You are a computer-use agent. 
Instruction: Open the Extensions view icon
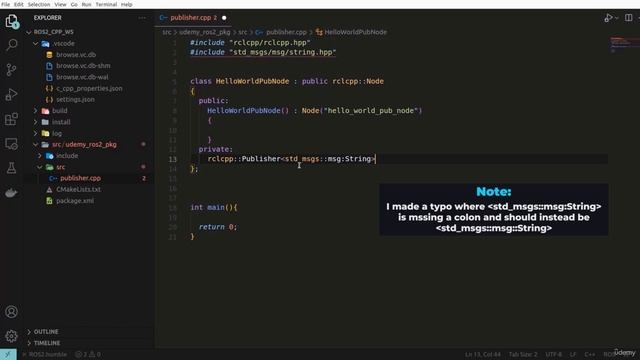(x=11, y=119)
